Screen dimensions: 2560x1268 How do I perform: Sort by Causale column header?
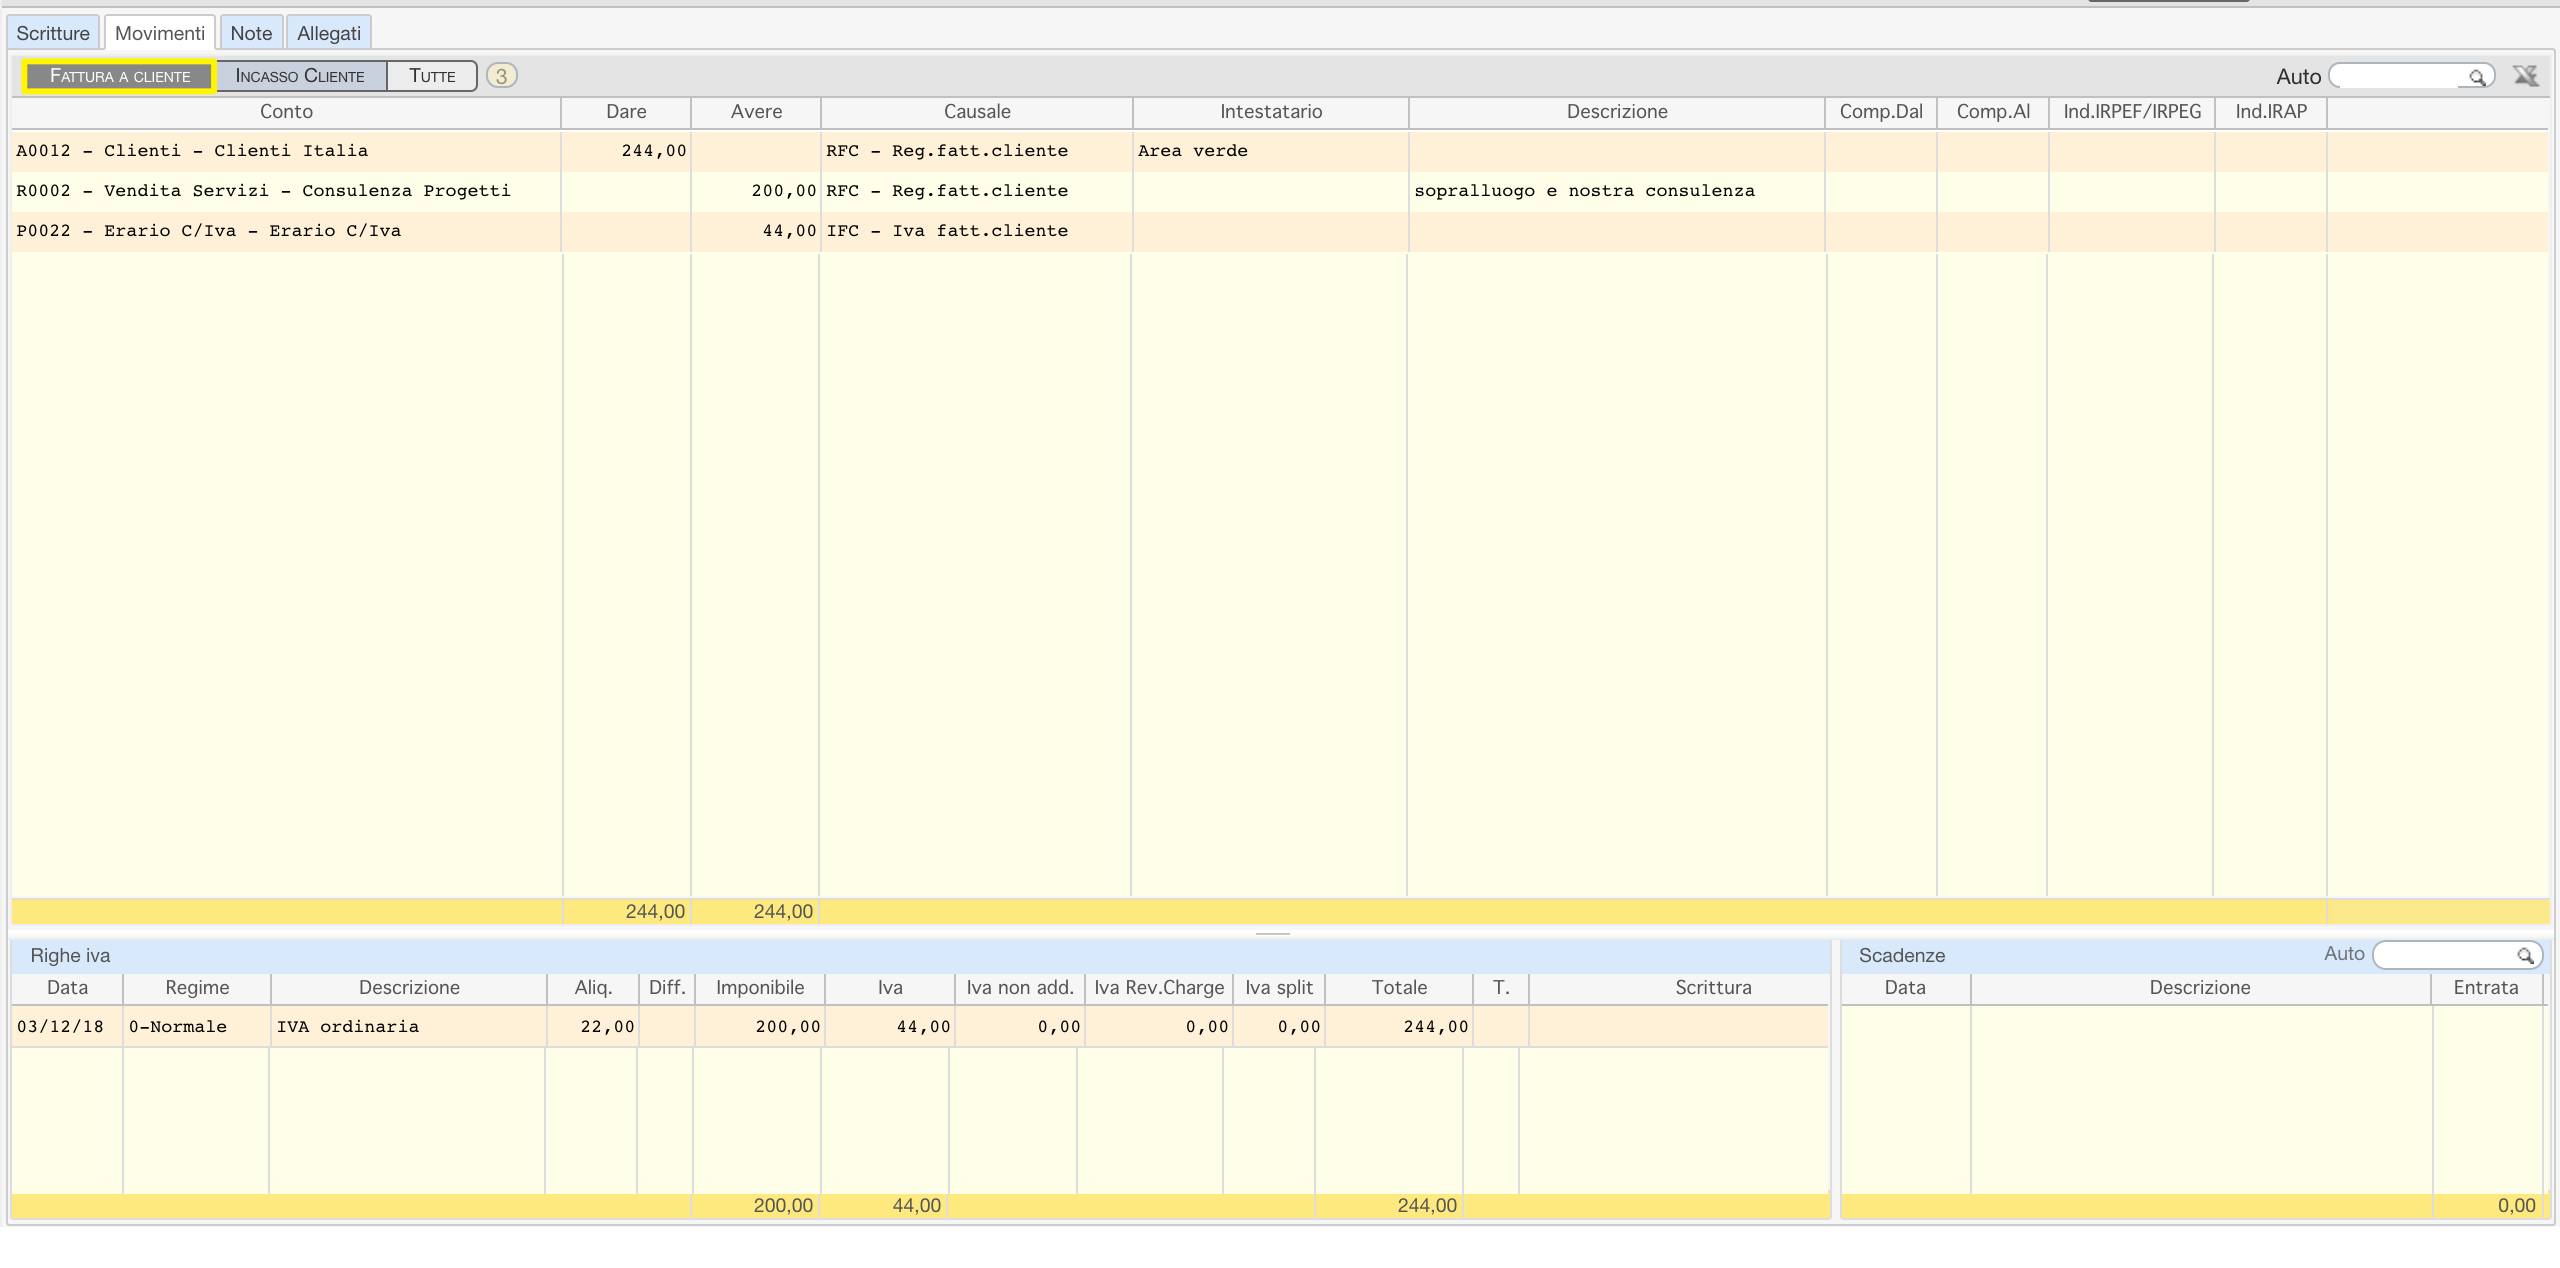click(x=977, y=112)
